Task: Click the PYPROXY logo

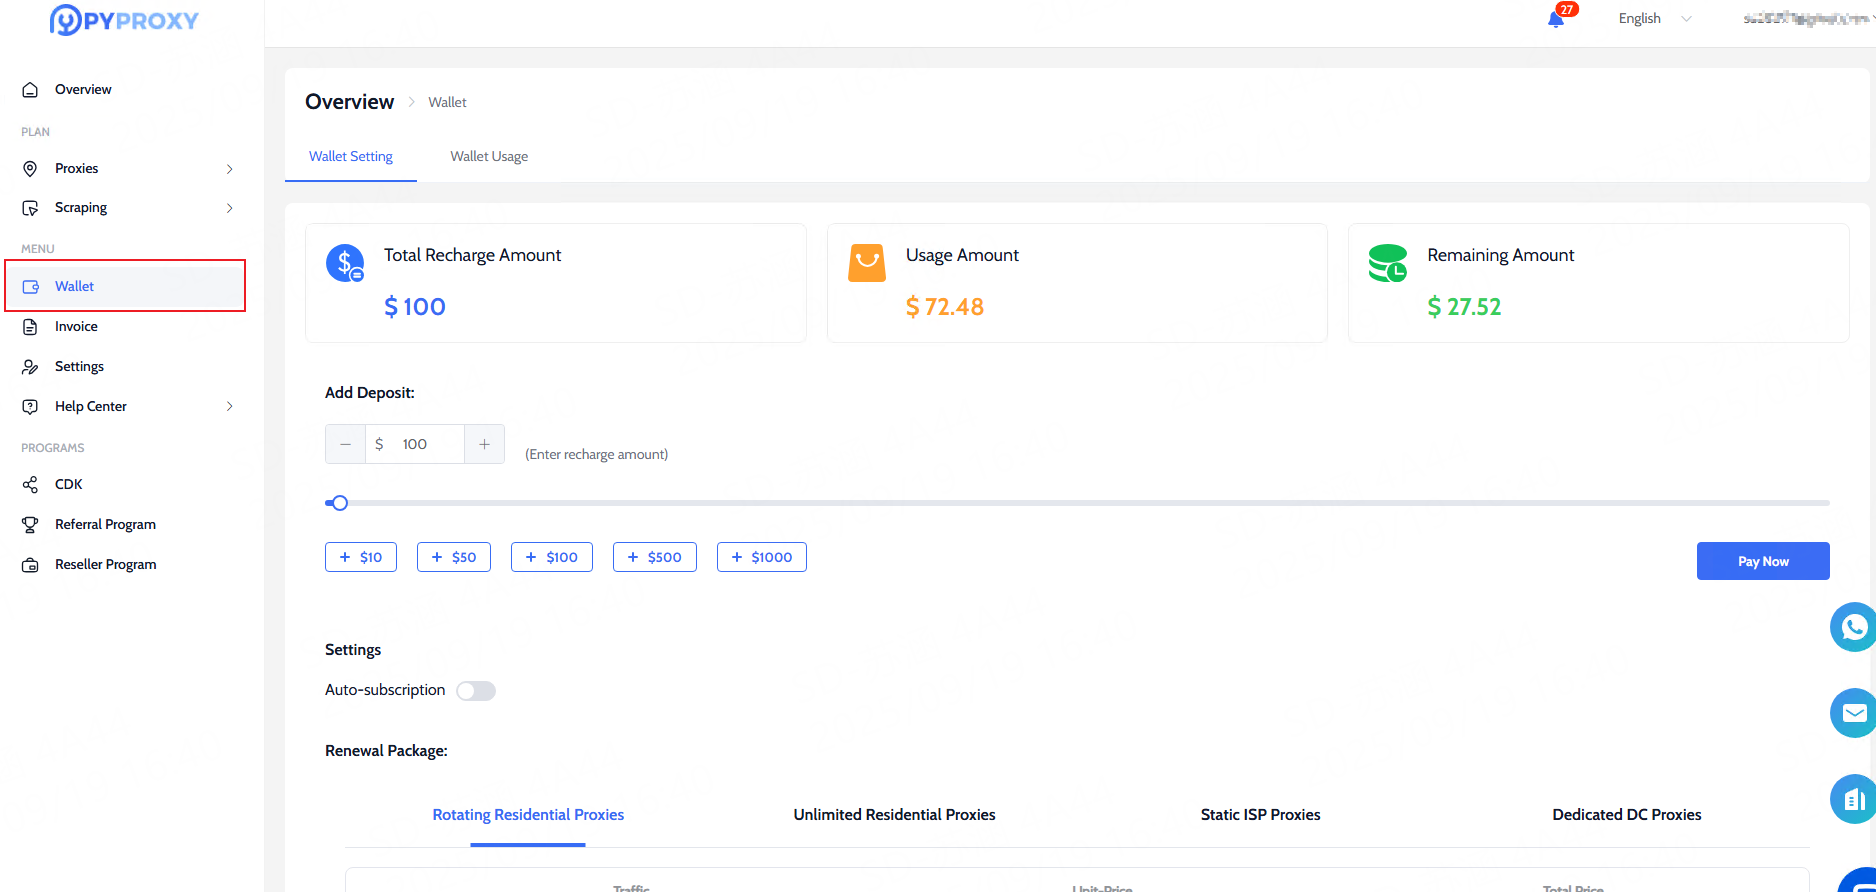Action: (x=124, y=20)
